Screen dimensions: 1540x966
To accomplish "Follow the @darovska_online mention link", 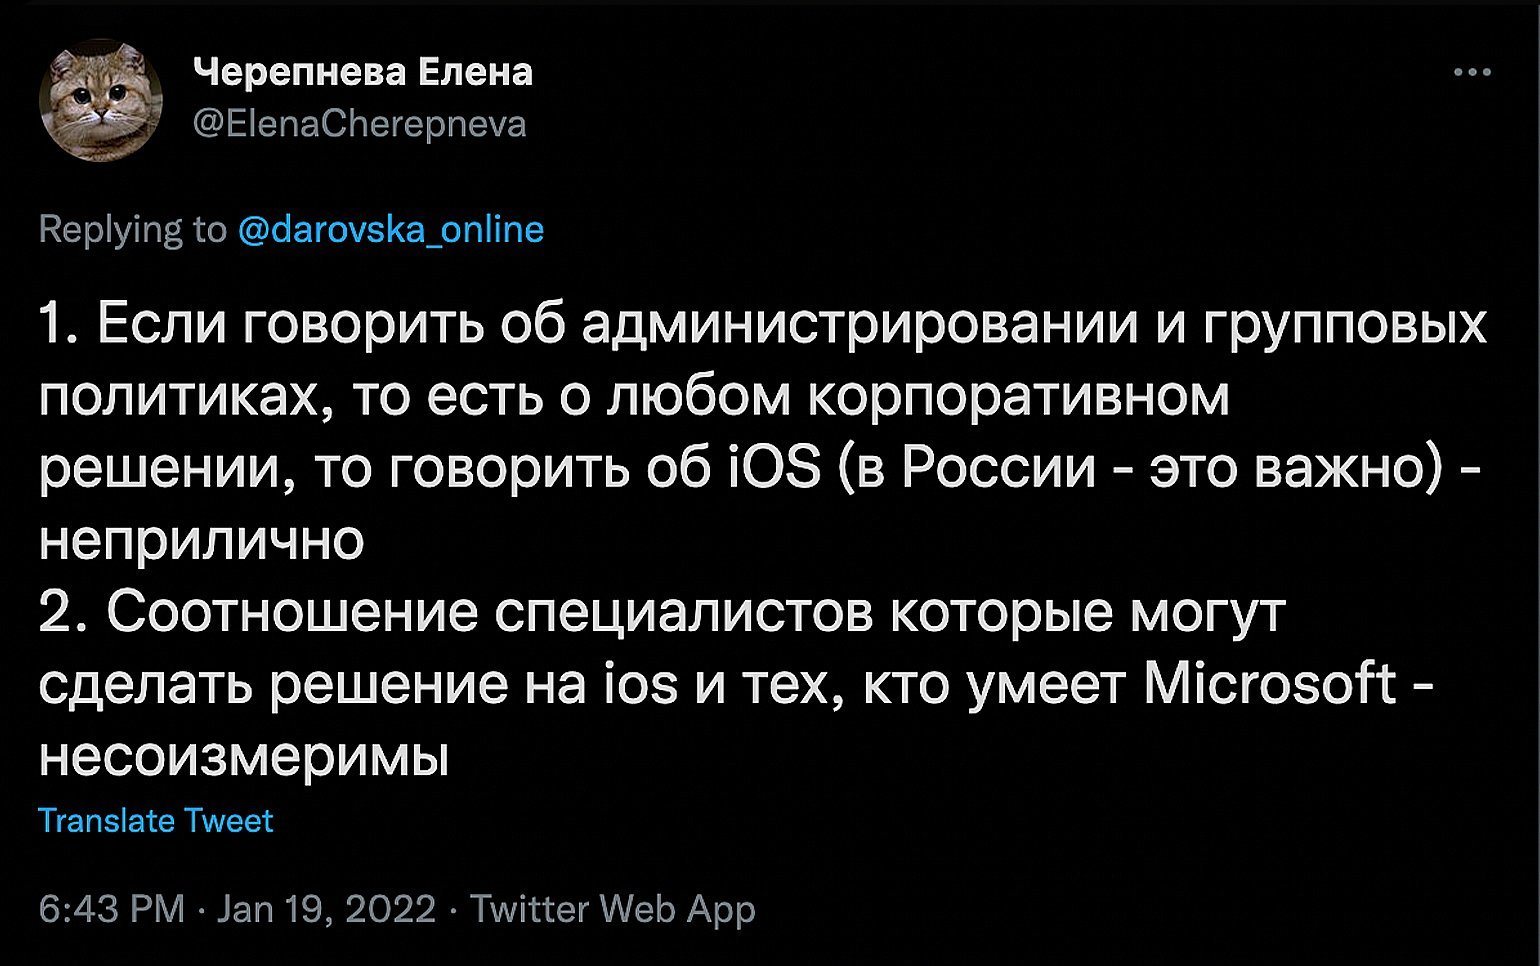I will (391, 229).
